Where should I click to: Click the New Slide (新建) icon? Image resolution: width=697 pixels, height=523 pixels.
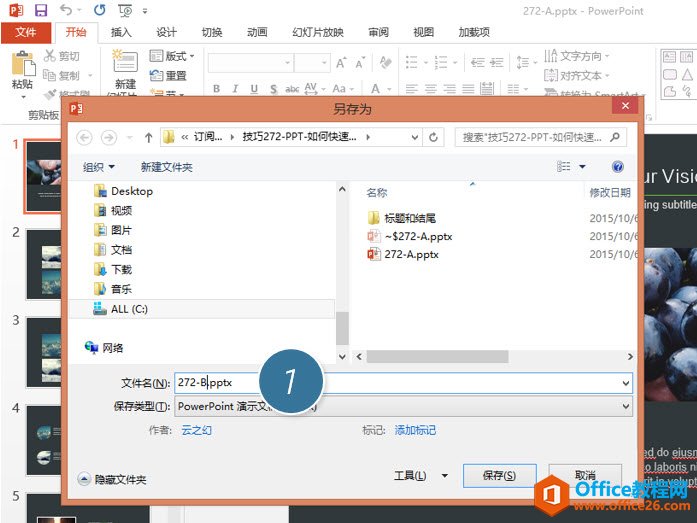point(125,62)
